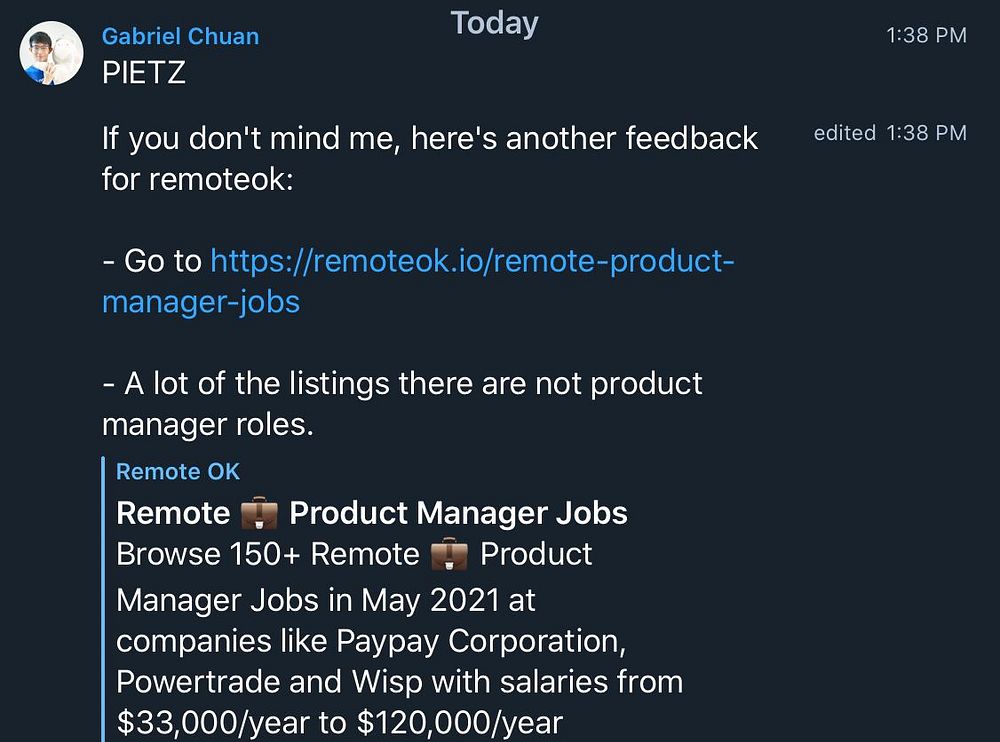Click the "$33,000/year to $120,000/year" salary text
The image size is (1000, 742).
340,721
